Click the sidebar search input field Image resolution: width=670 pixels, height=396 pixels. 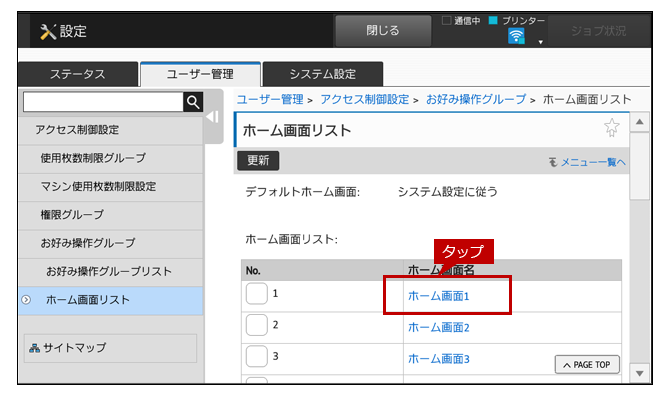(103, 102)
